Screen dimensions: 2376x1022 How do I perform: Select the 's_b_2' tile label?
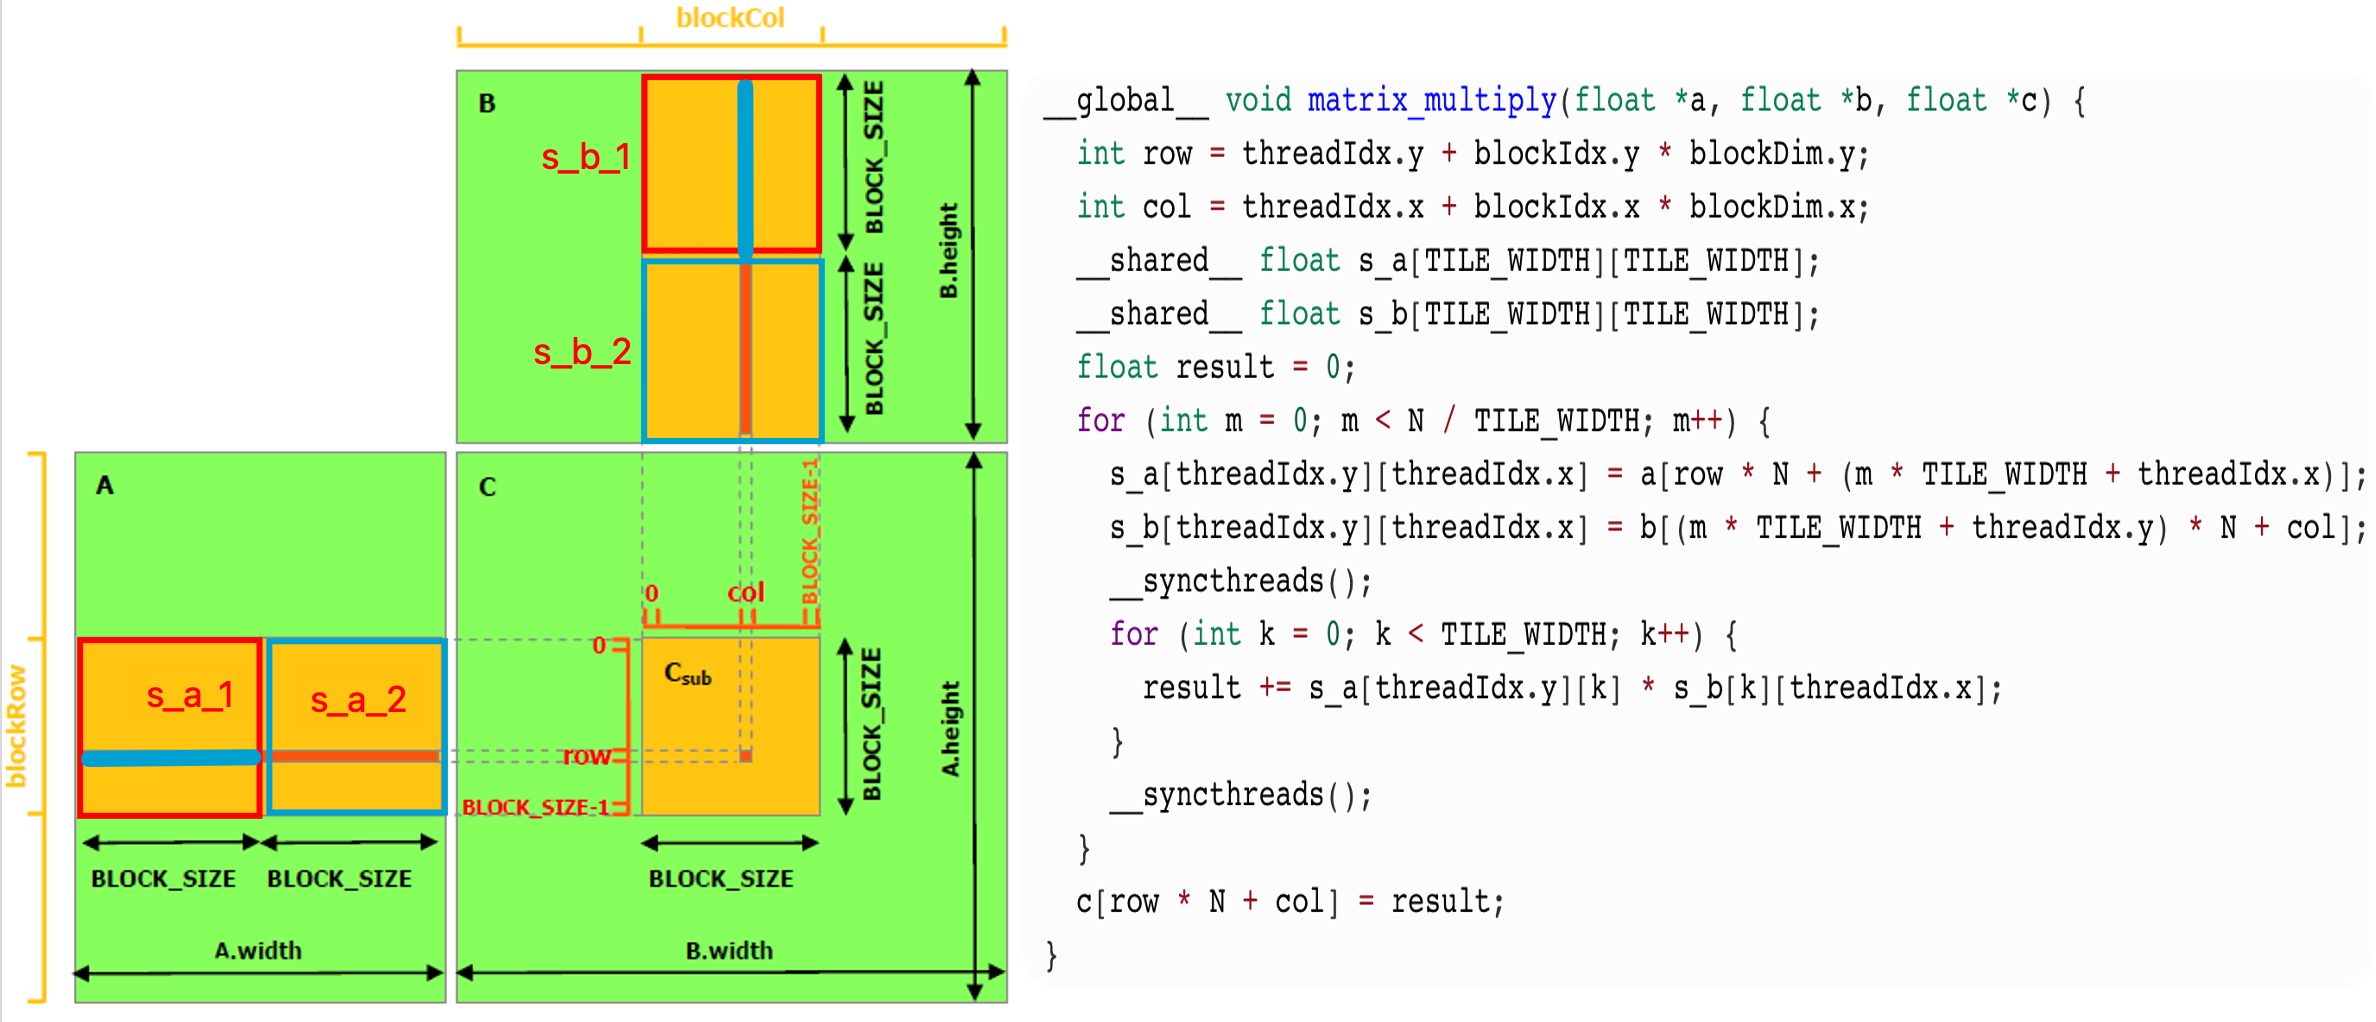[582, 351]
